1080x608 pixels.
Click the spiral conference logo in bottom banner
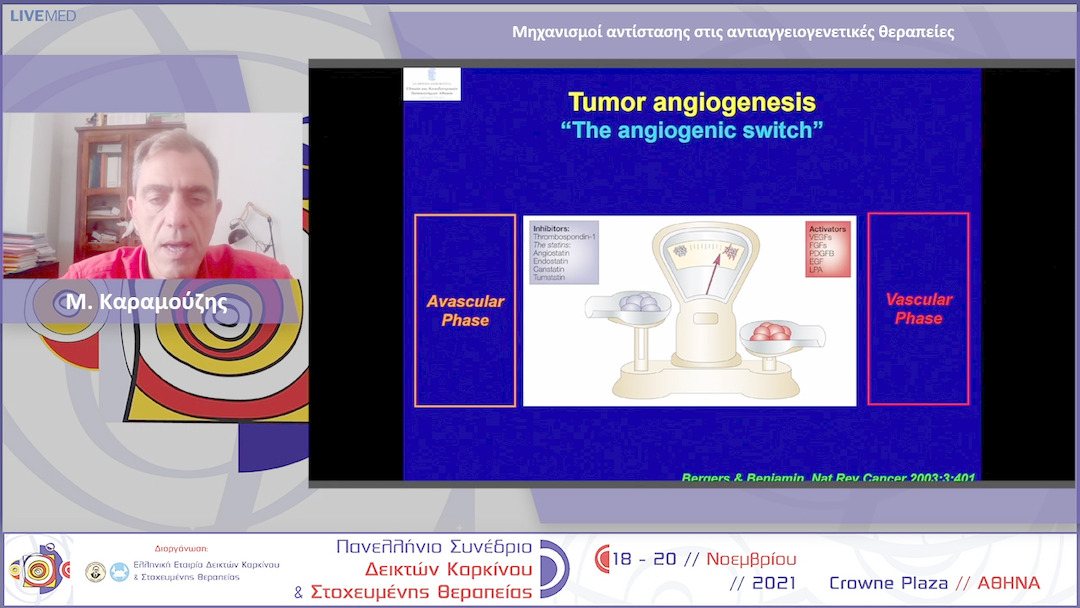39,570
